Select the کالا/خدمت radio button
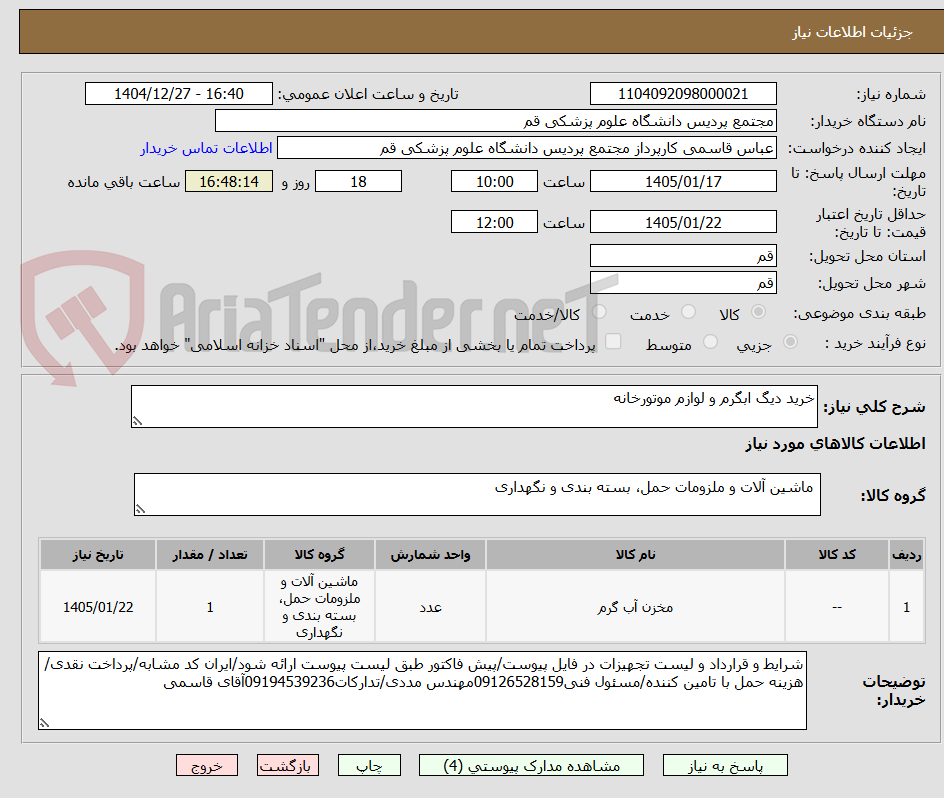This screenshot has width=944, height=798. coord(599,312)
